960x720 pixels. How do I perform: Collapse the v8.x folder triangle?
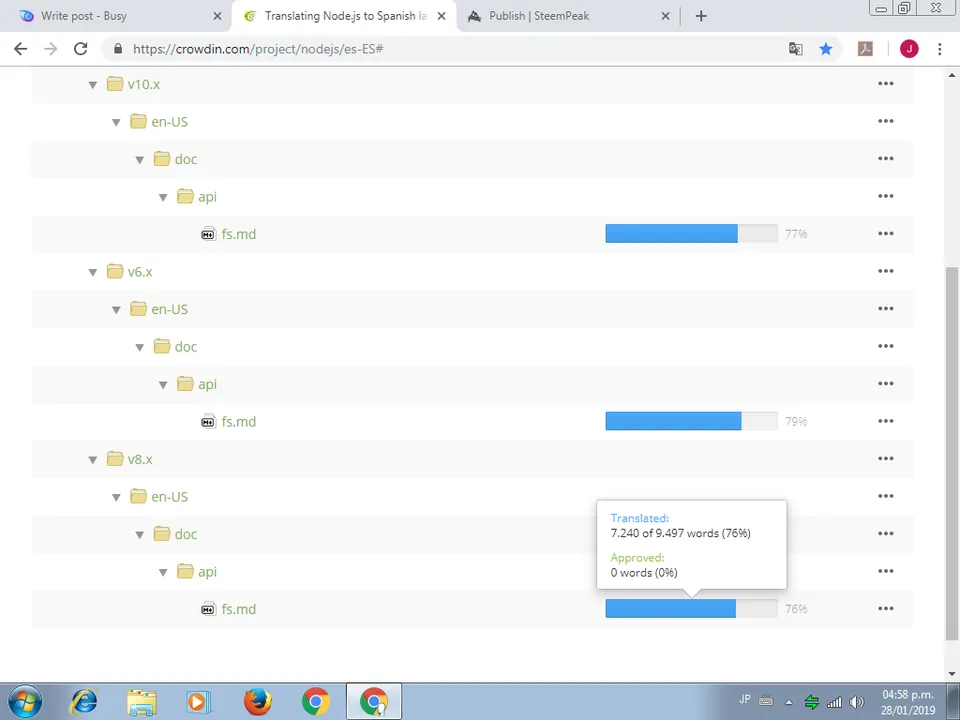coord(93,460)
